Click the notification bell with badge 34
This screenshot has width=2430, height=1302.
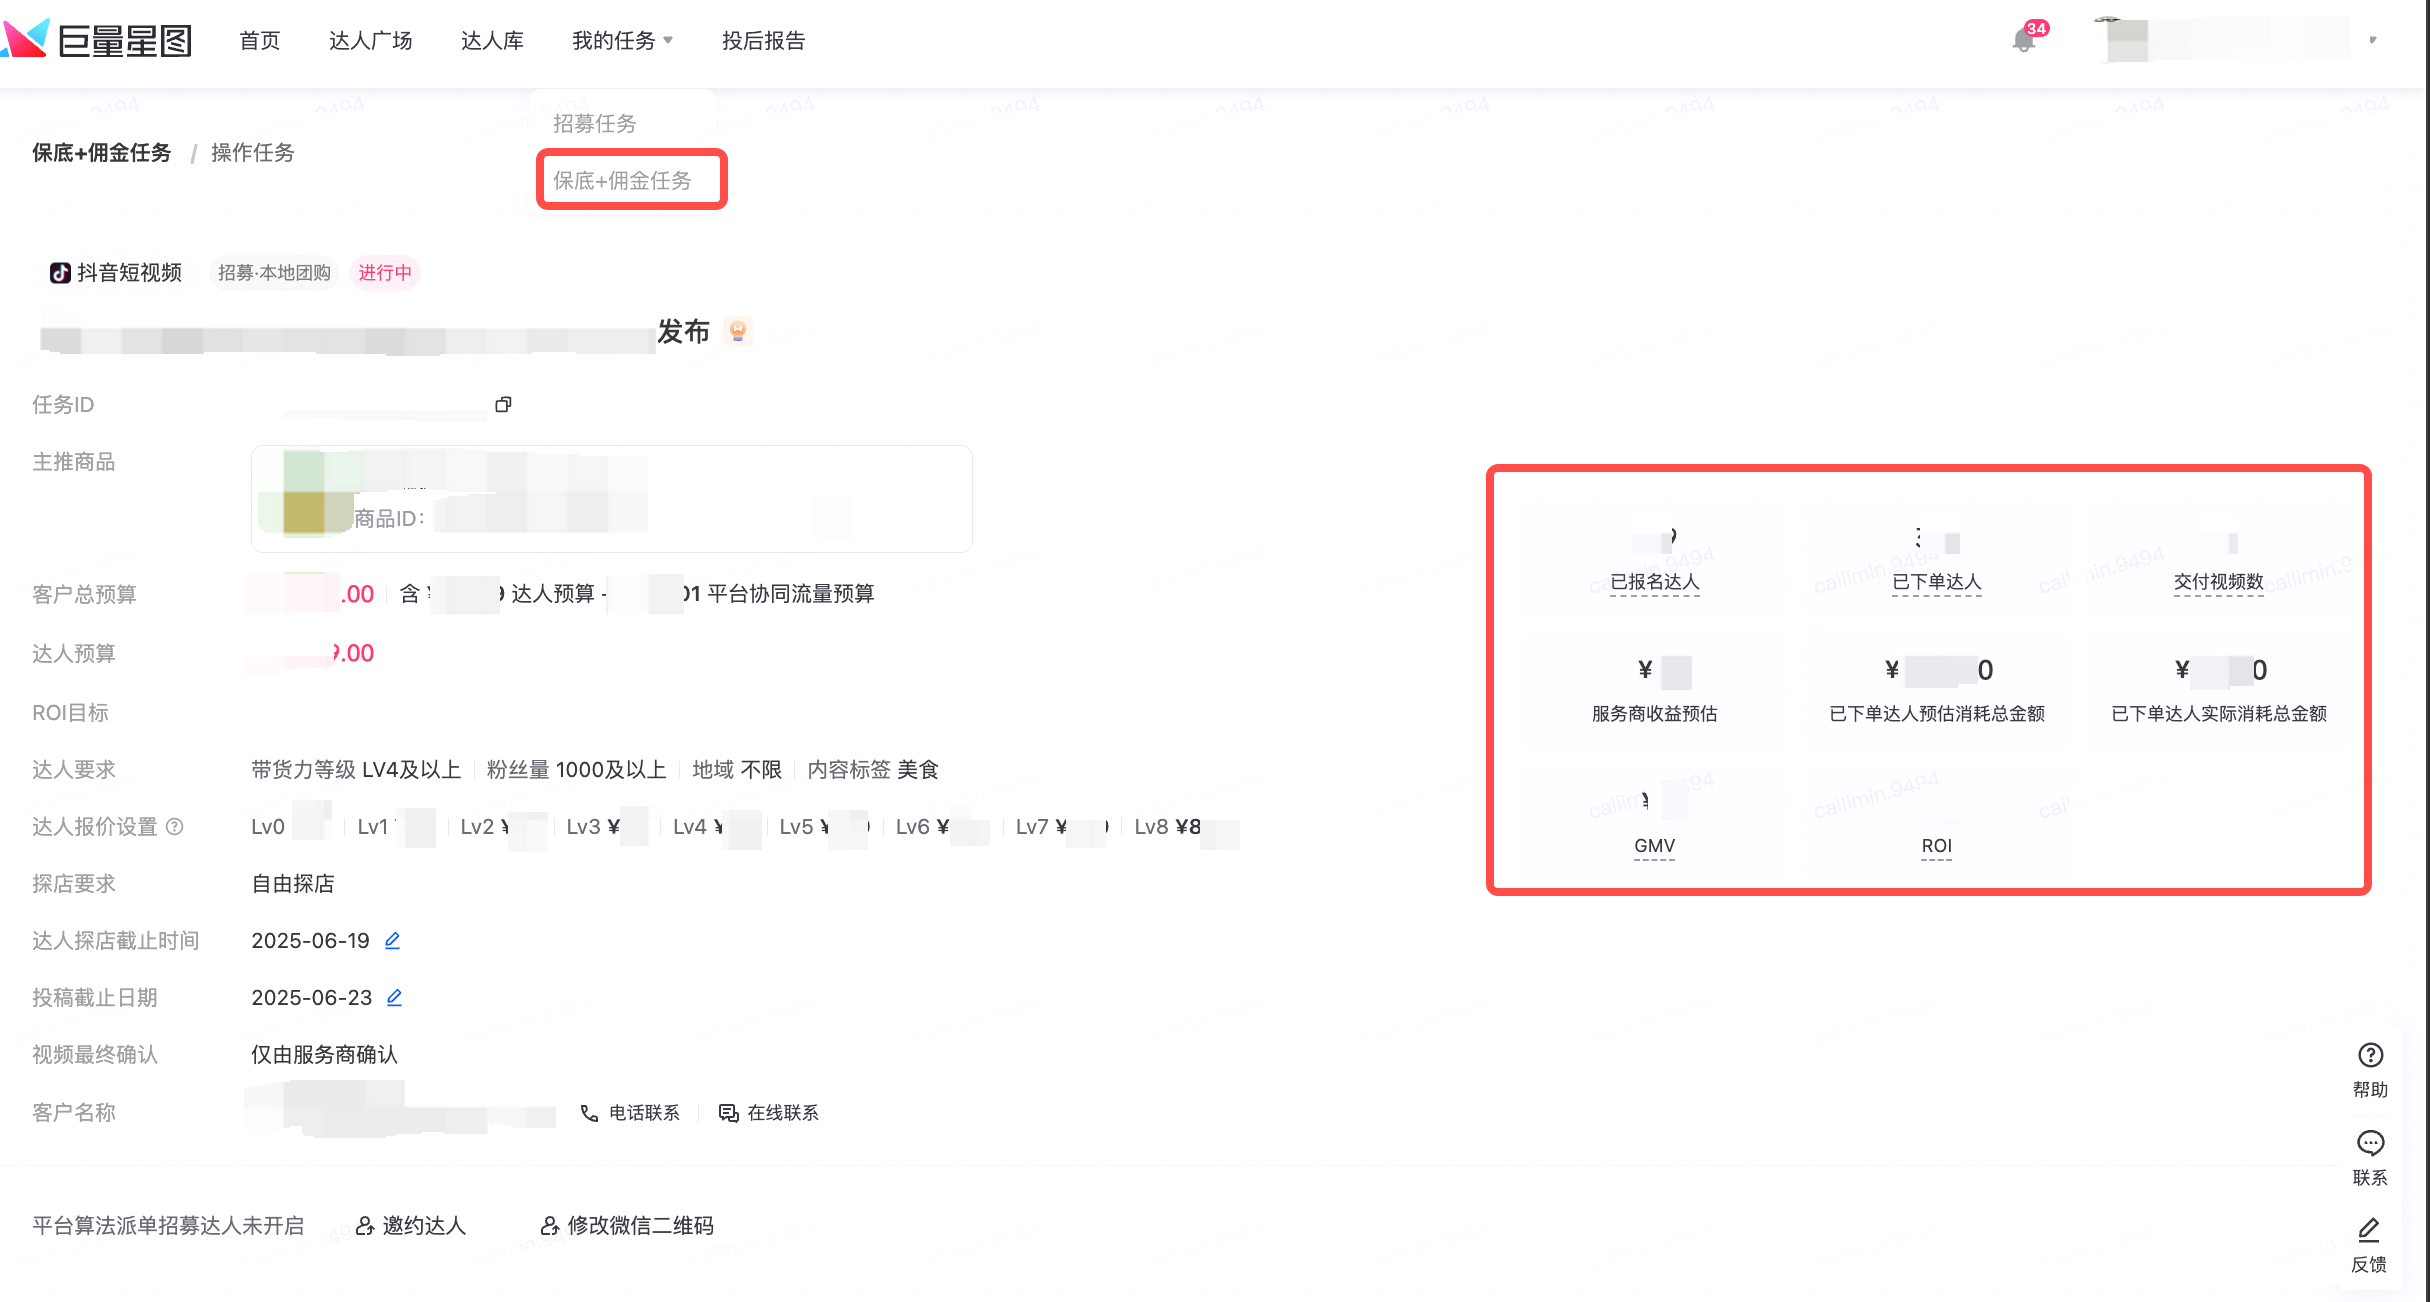[x=2023, y=41]
